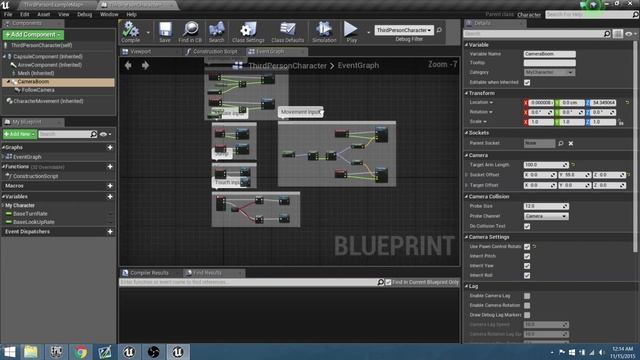
Task: Open the Add New dropdown in My Blueprint
Action: coord(20,134)
